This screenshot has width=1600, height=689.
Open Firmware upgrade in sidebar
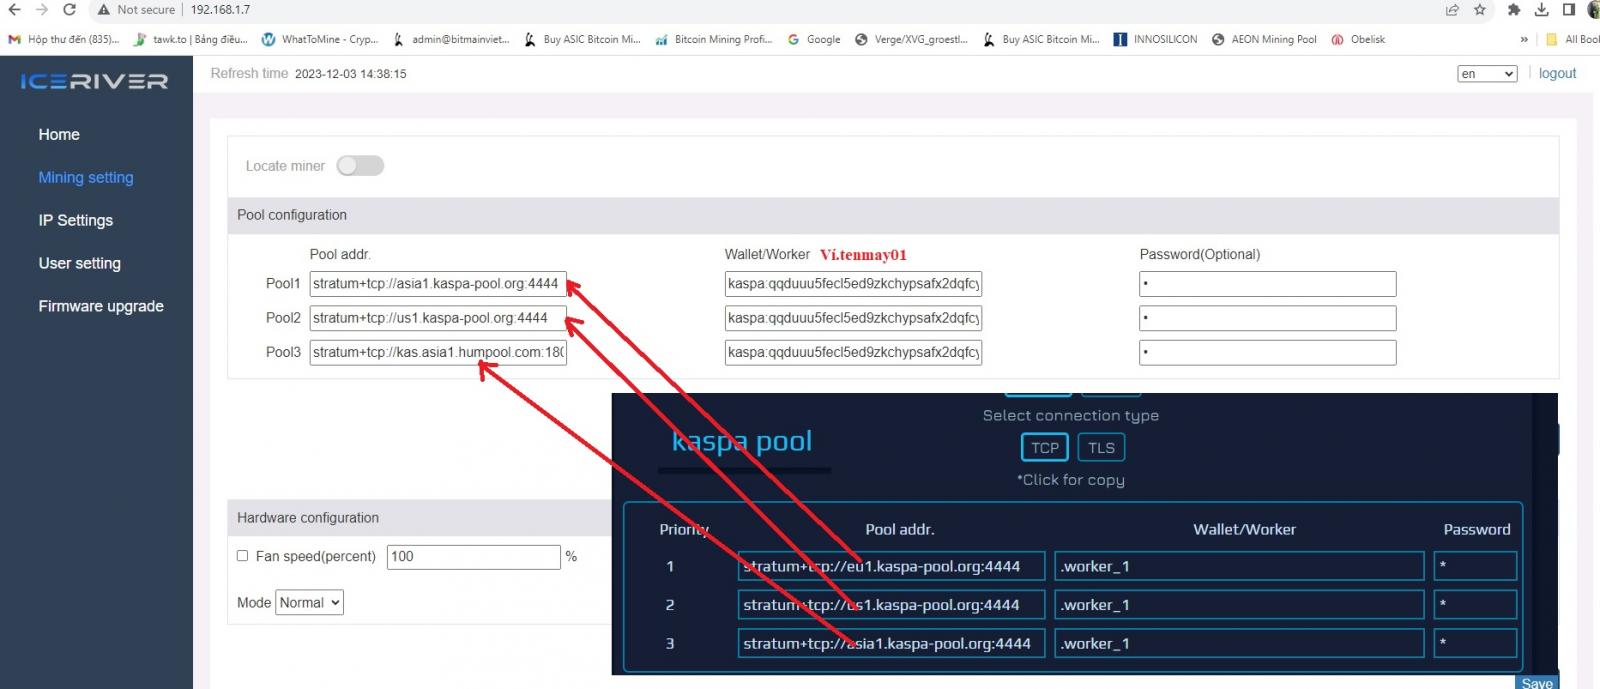pyautogui.click(x=101, y=306)
